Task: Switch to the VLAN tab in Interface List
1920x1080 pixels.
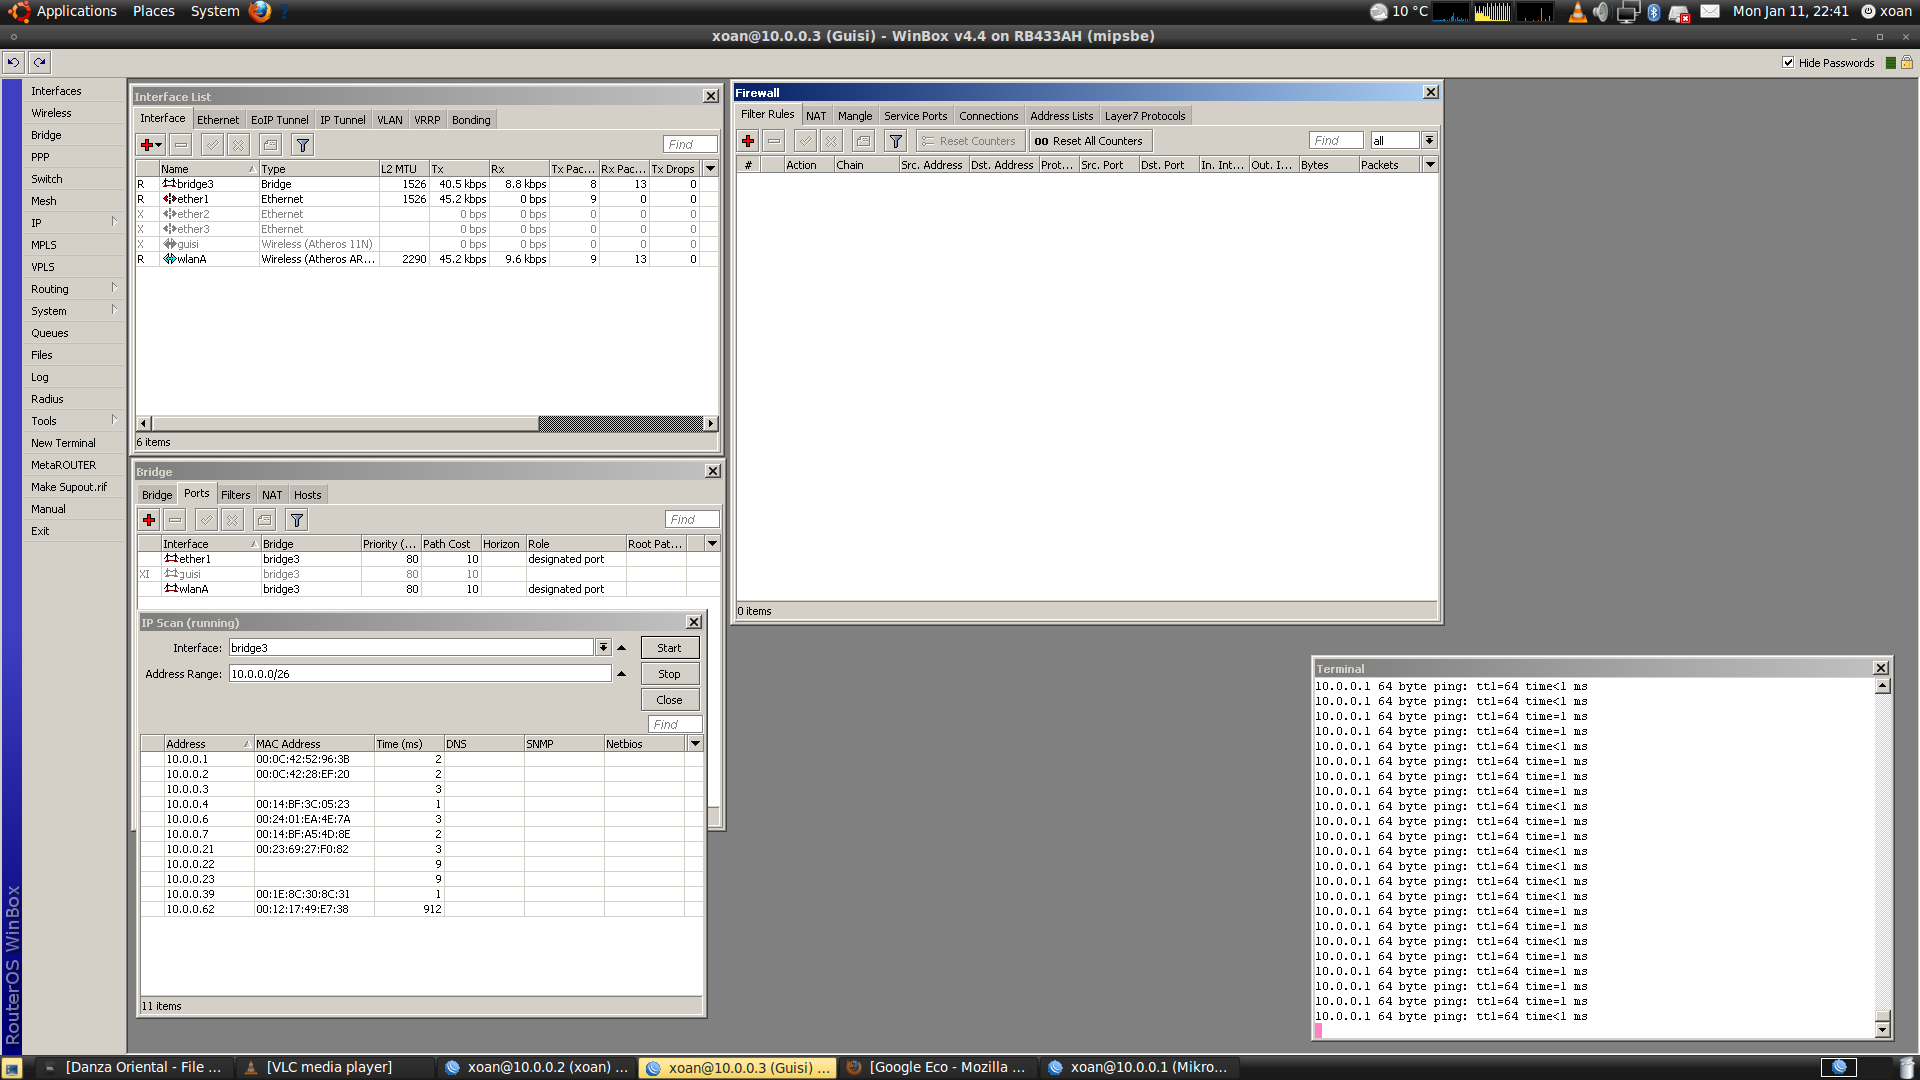Action: coord(390,120)
